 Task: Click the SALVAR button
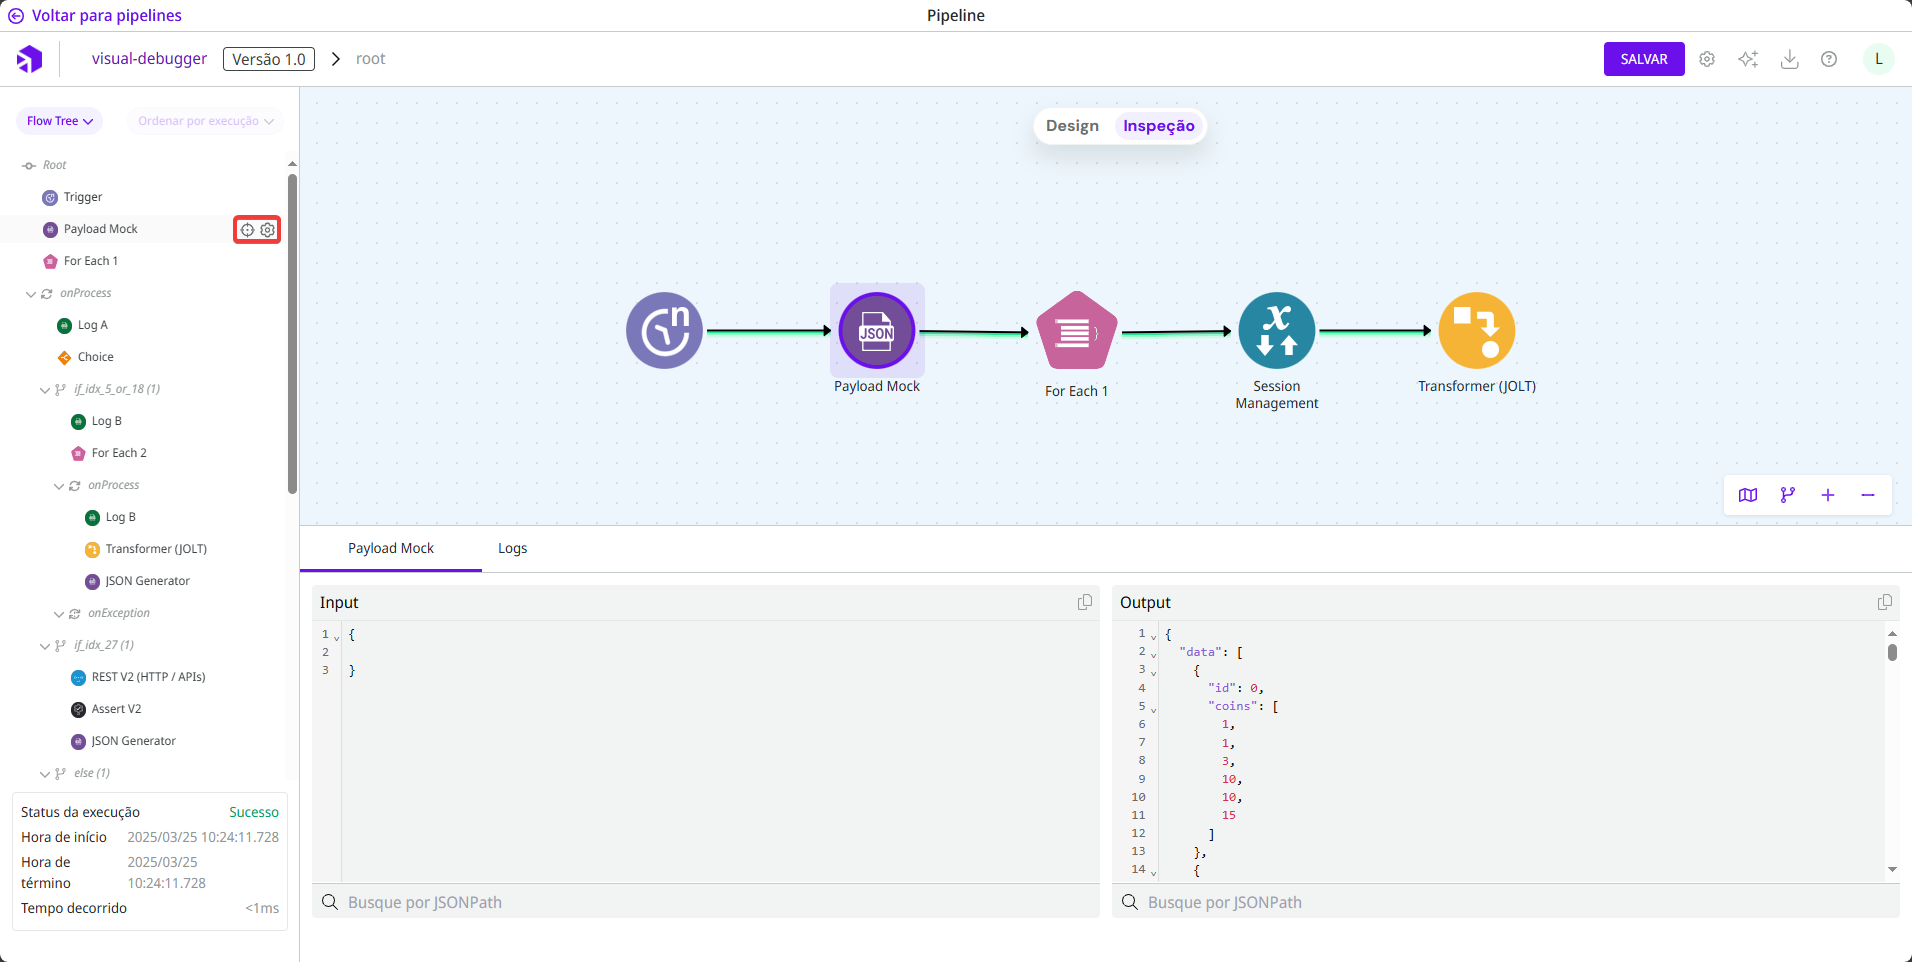click(1643, 59)
